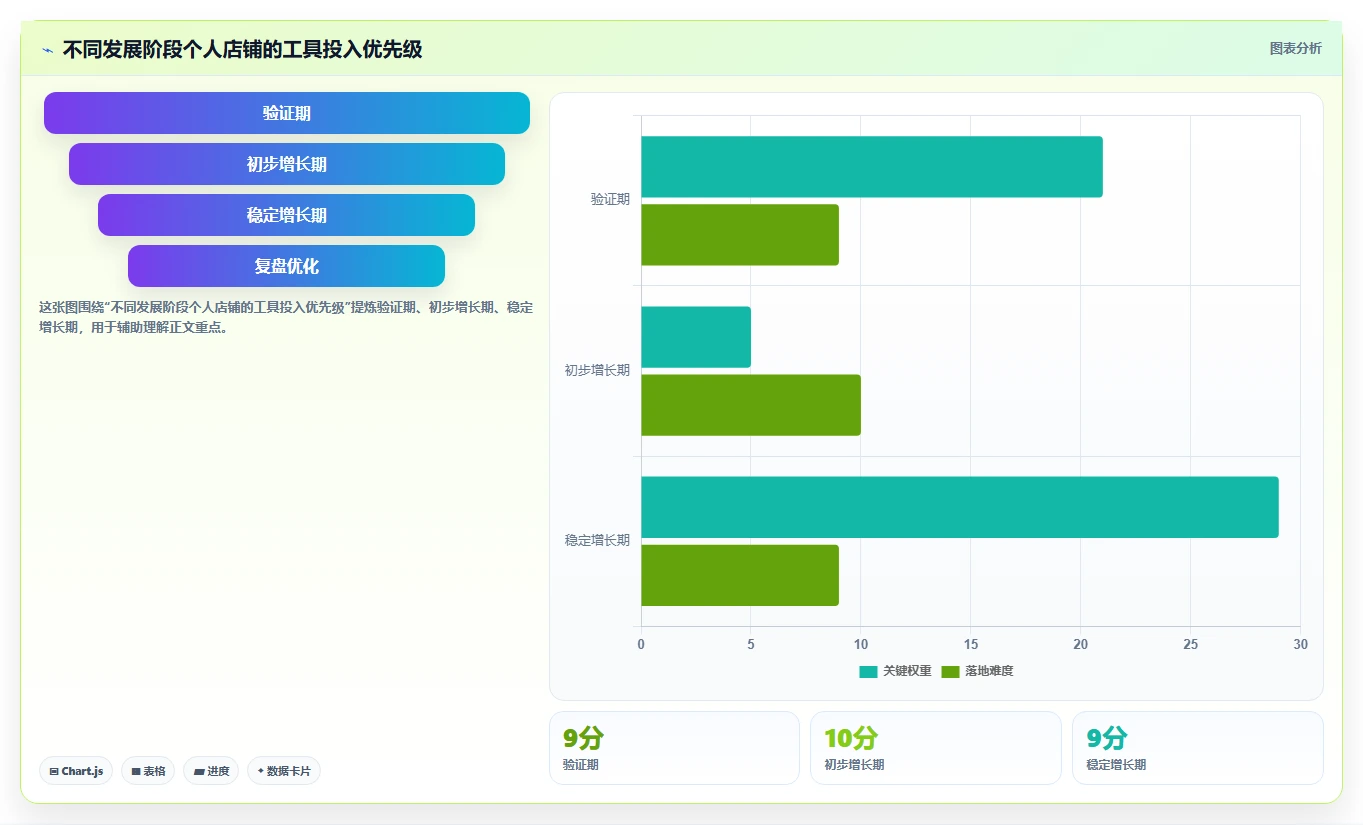Viewport: 1363px width, 825px height.
Task: Select the 初步增长期 funnel stage
Action: point(287,164)
